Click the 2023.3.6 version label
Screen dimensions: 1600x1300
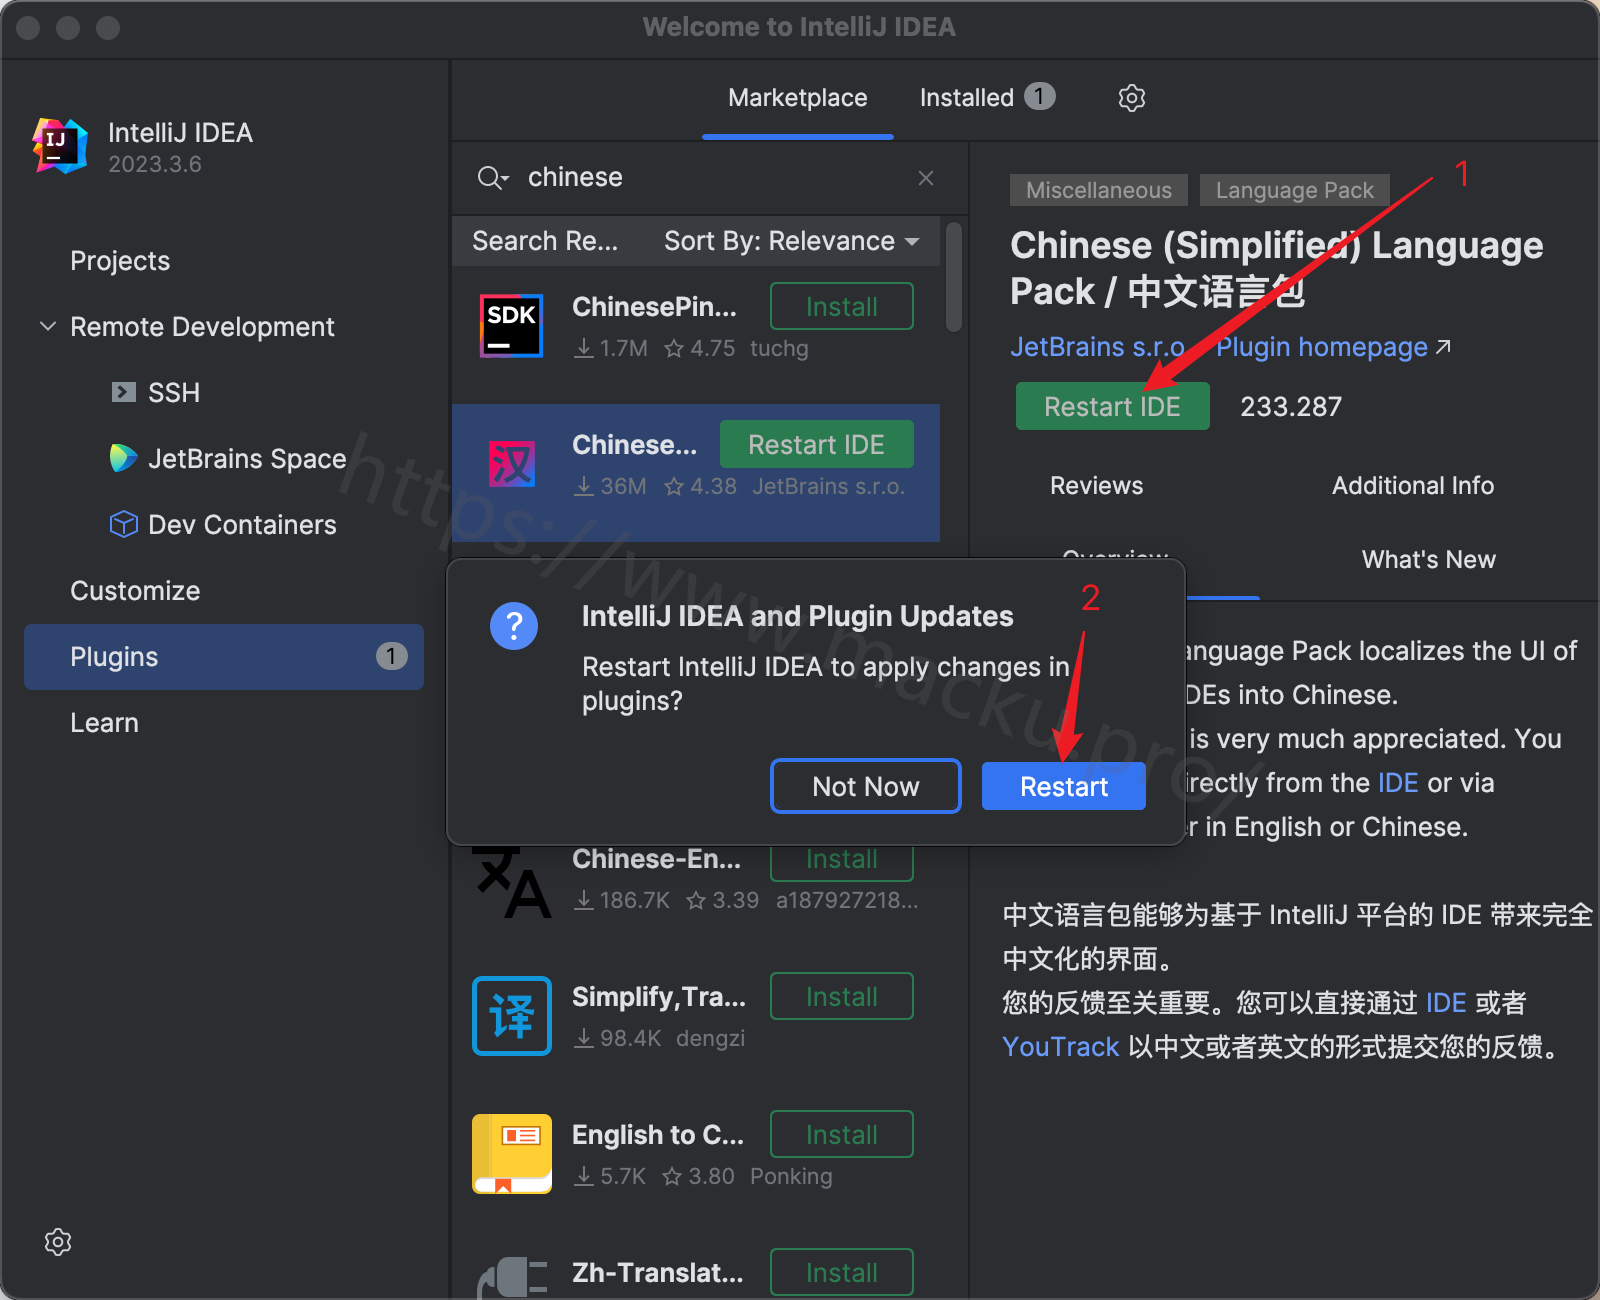pyautogui.click(x=155, y=164)
